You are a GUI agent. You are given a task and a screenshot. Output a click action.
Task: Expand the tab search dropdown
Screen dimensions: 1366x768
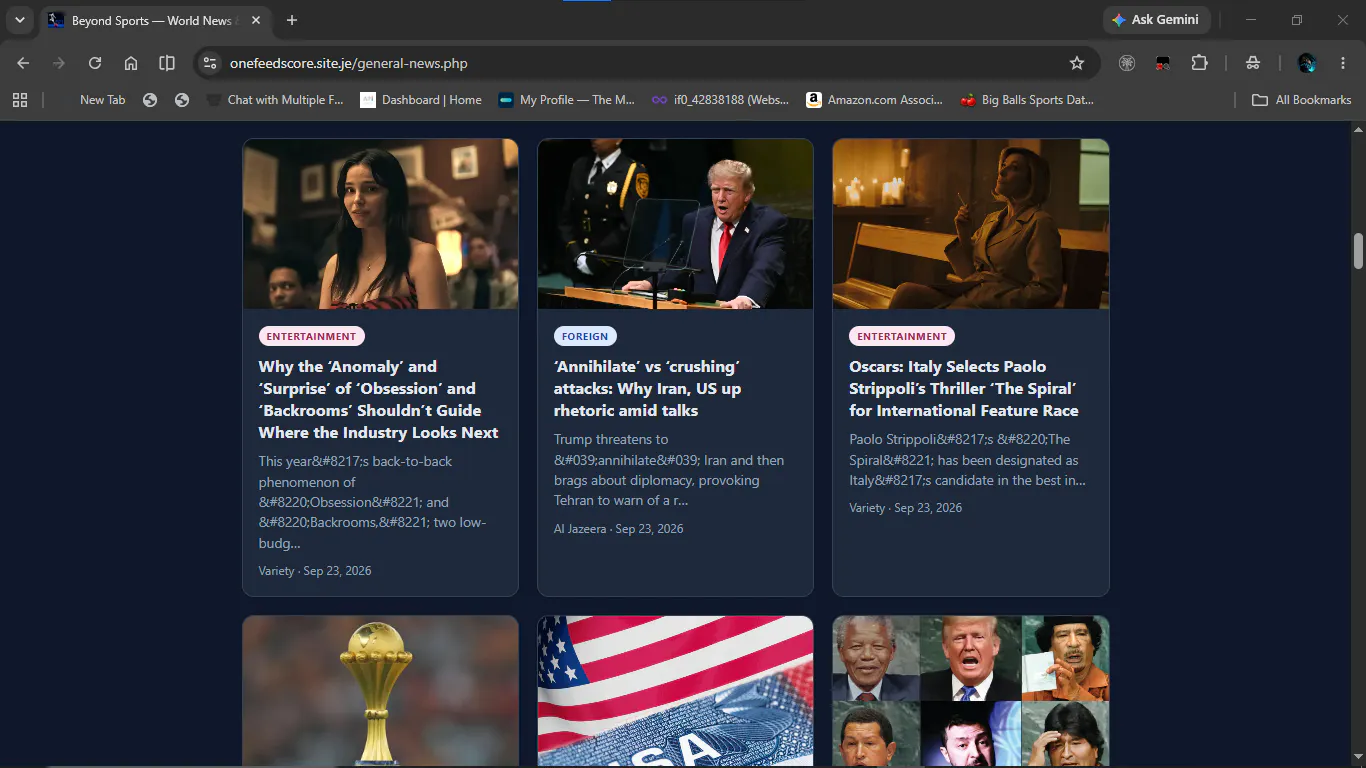pyautogui.click(x=19, y=20)
